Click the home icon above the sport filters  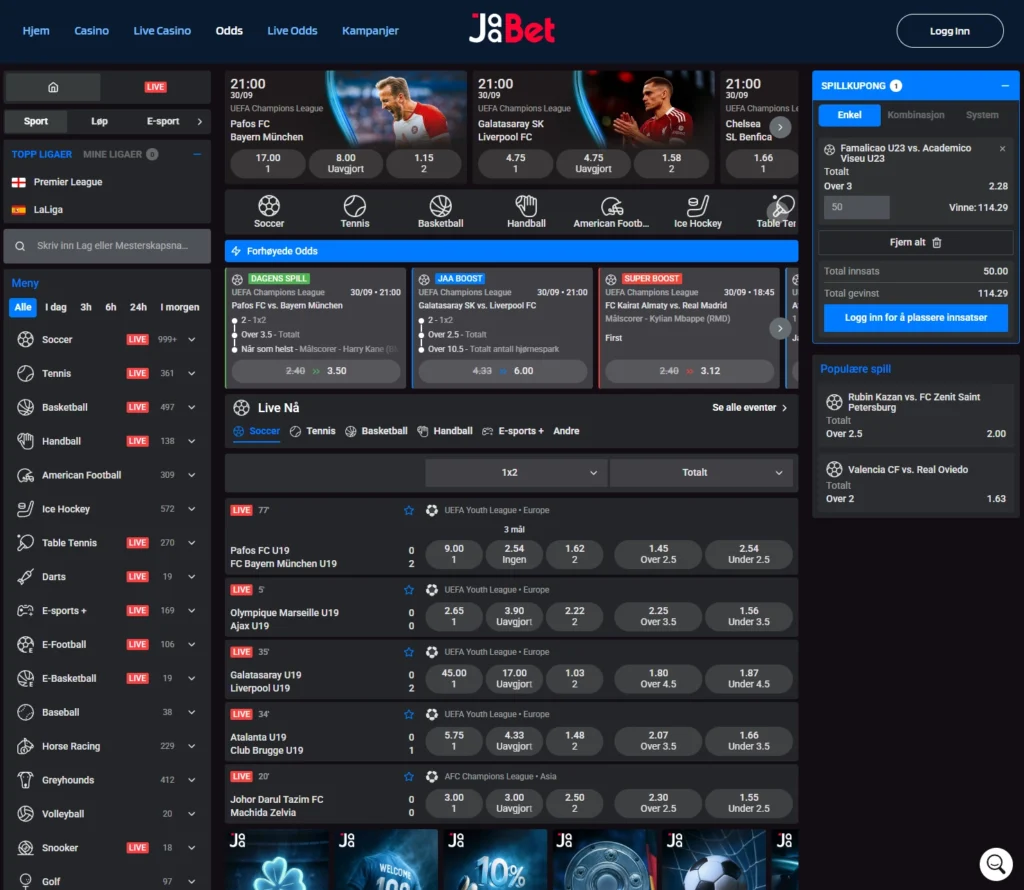click(52, 87)
